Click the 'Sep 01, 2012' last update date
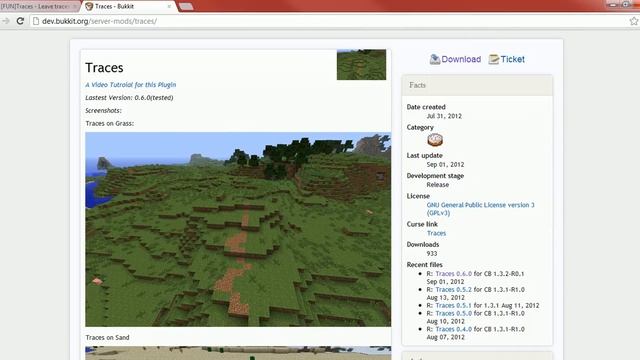The image size is (640, 360). point(445,164)
